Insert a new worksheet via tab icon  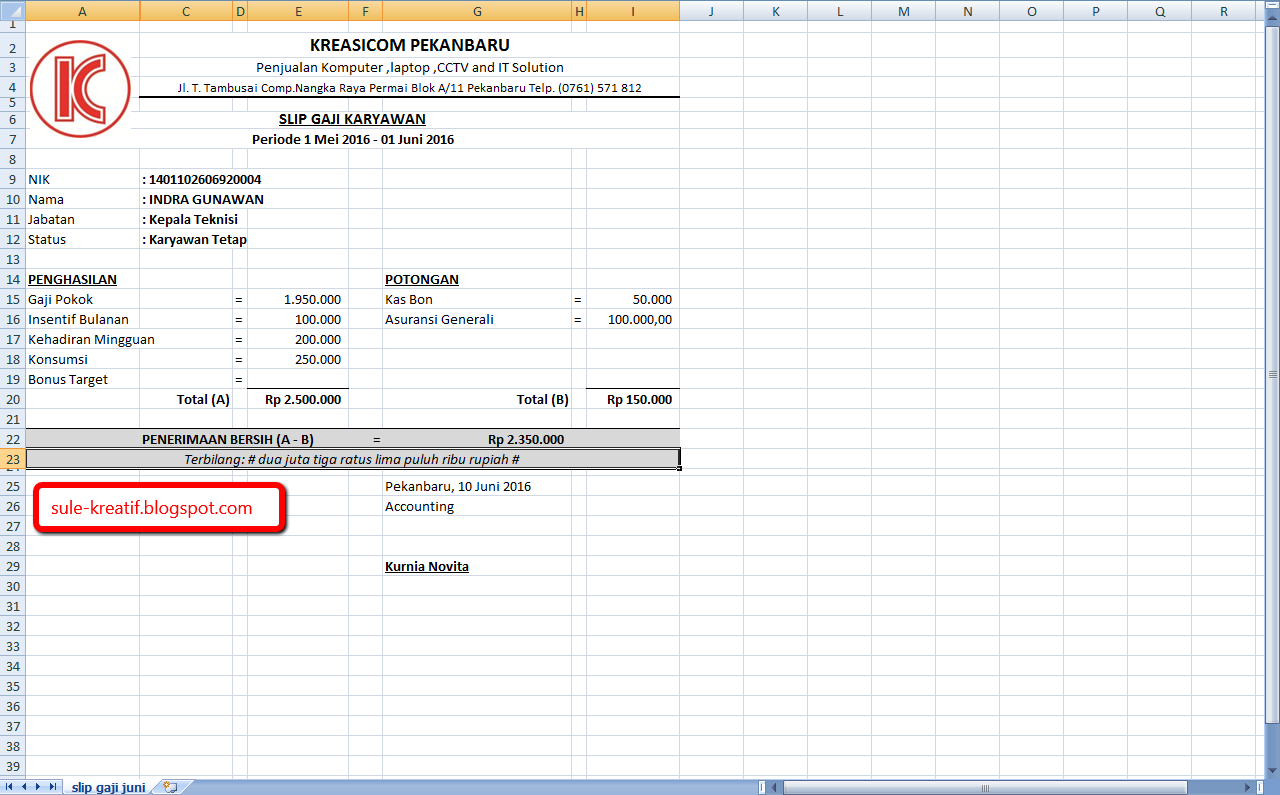tap(170, 787)
